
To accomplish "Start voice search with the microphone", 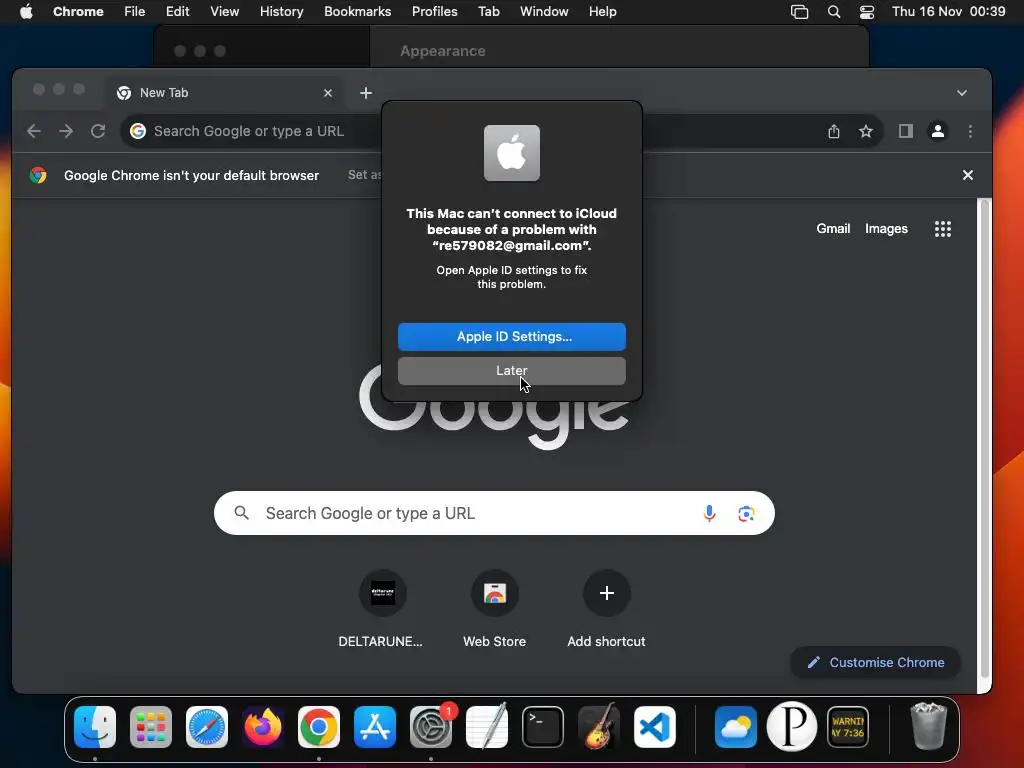I will pyautogui.click(x=709, y=513).
